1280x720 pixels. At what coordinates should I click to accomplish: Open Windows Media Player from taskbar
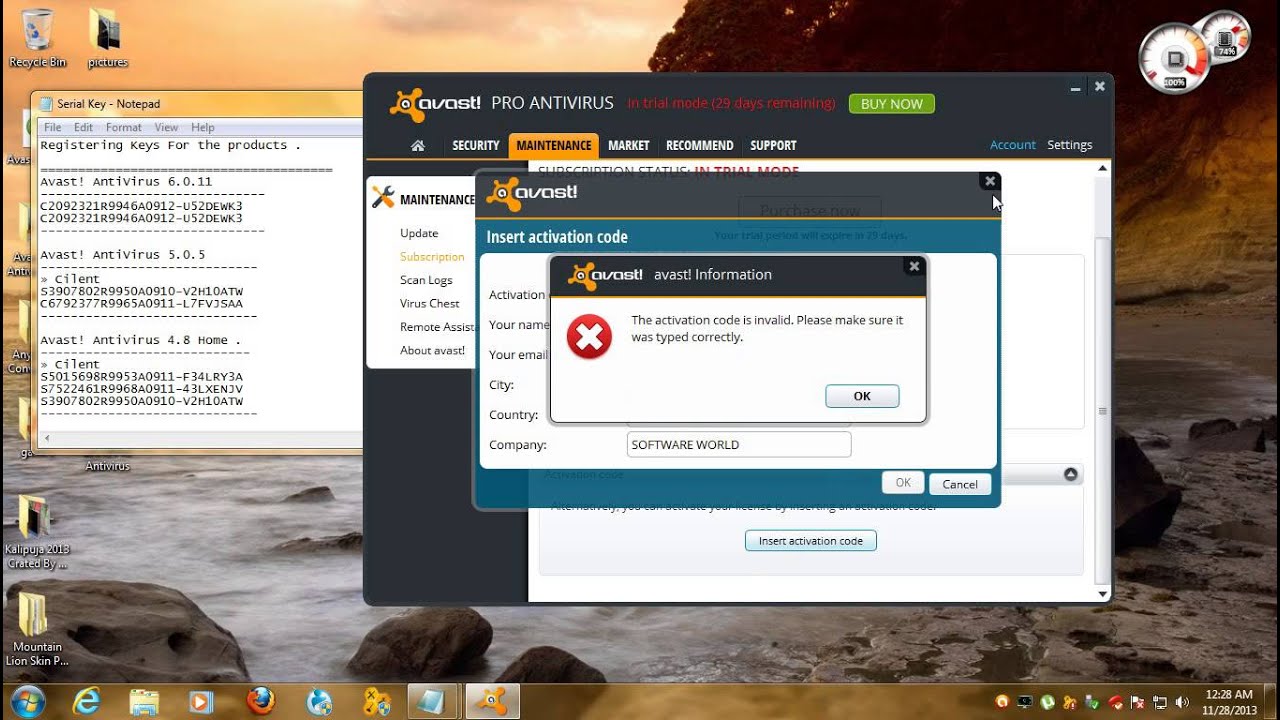click(x=202, y=701)
